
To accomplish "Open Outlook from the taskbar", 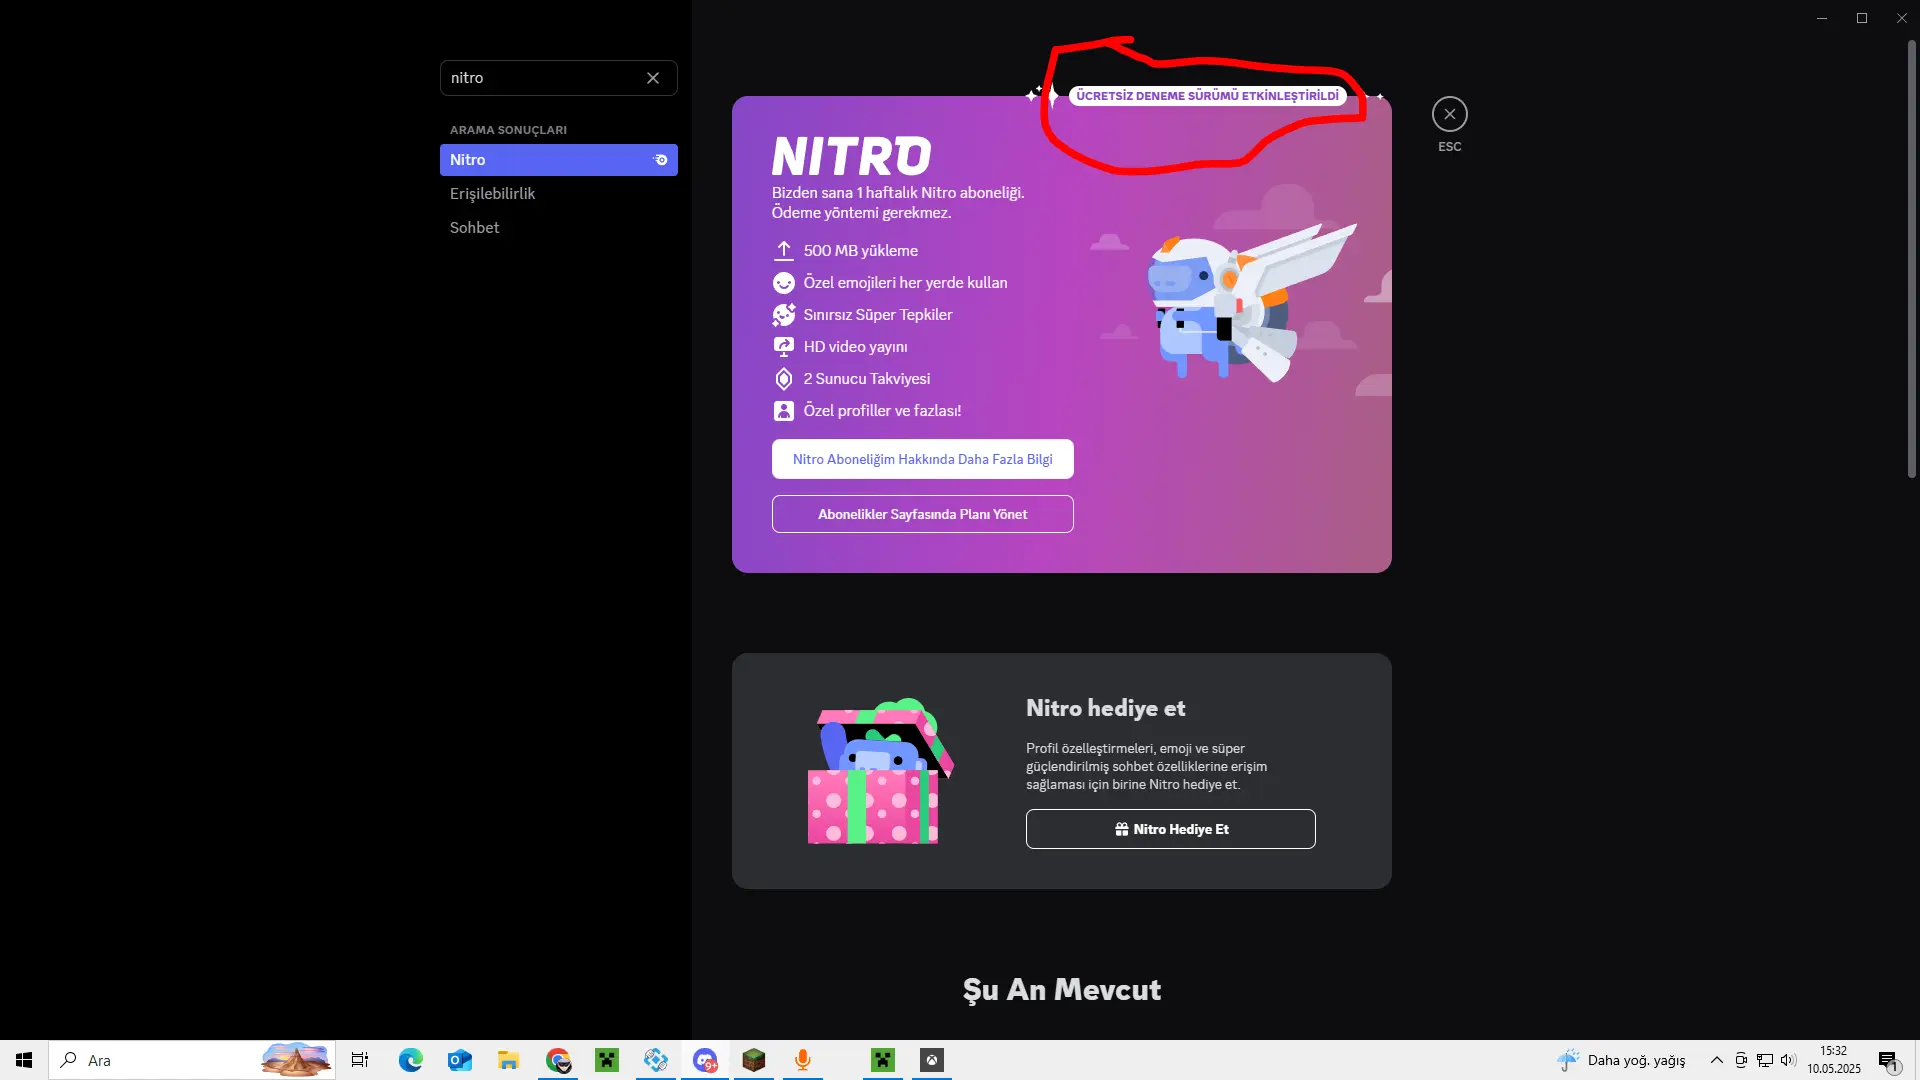I will (460, 1060).
